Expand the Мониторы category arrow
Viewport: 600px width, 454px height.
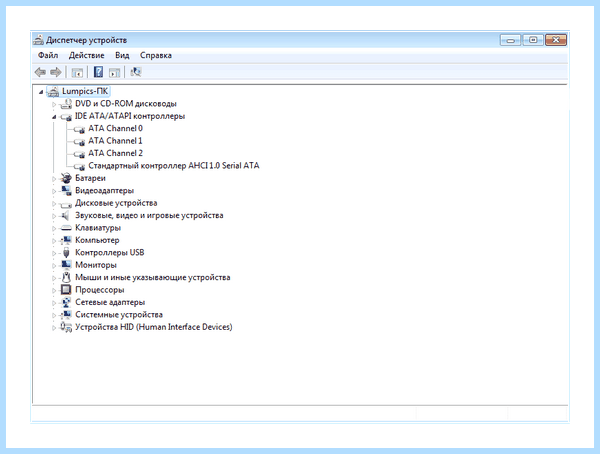click(x=54, y=266)
